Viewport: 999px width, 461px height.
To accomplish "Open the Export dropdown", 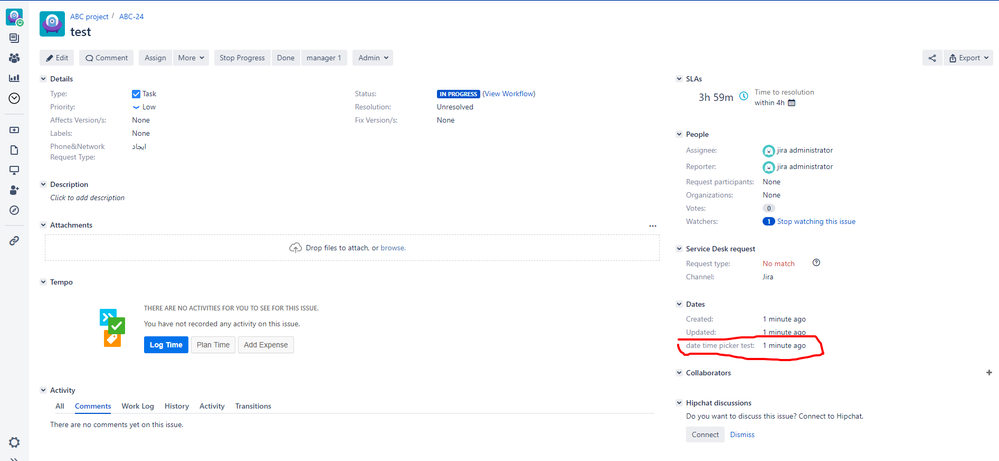I will point(968,58).
